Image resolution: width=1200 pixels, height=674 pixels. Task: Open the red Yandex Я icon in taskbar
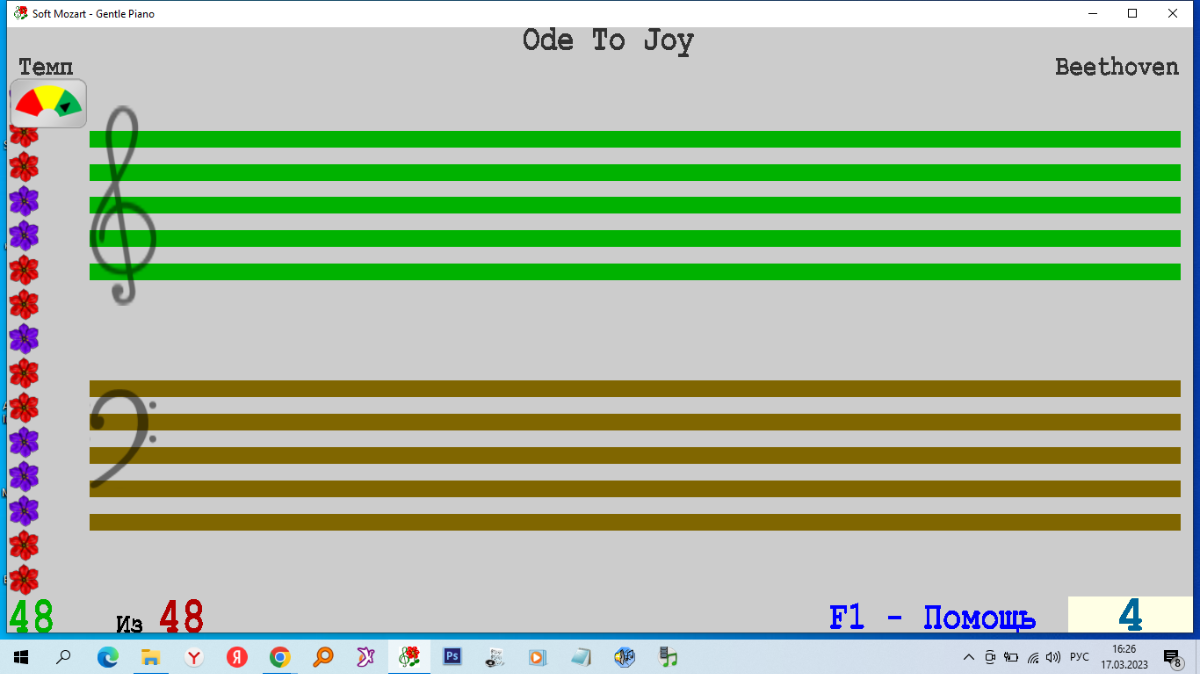[x=237, y=657]
